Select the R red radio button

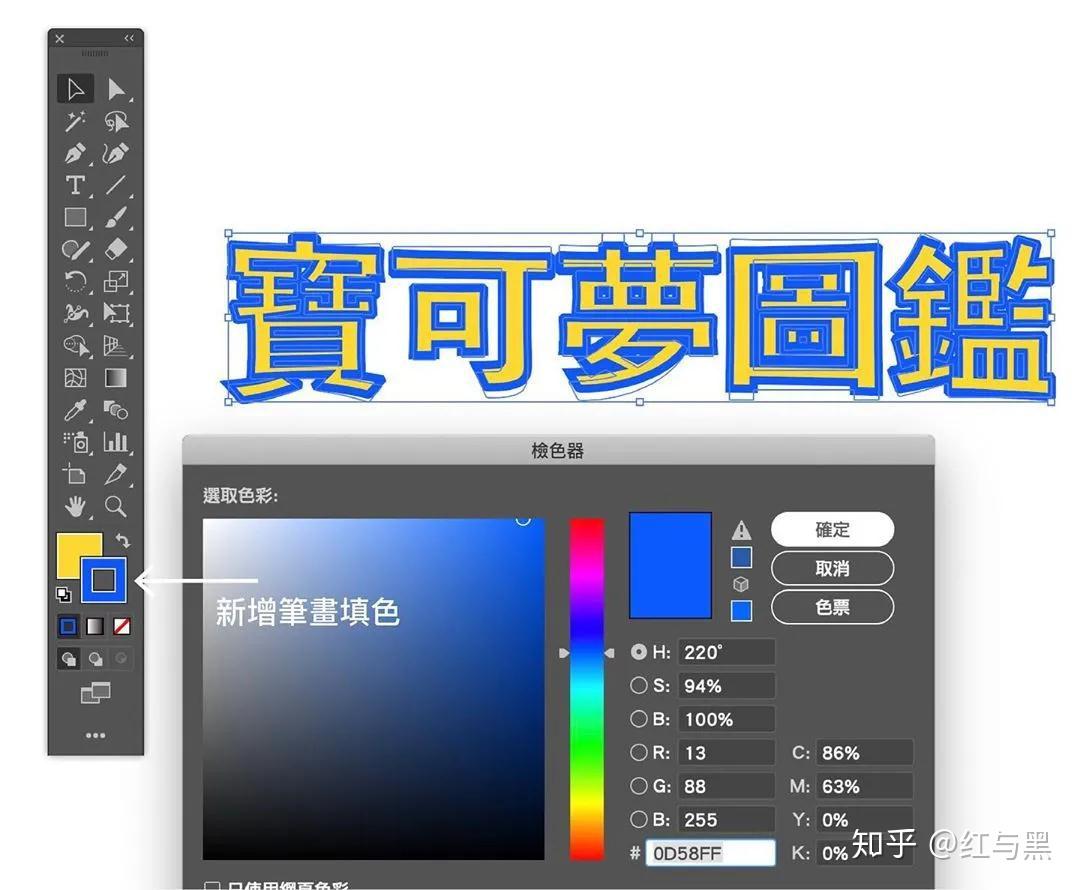point(638,752)
